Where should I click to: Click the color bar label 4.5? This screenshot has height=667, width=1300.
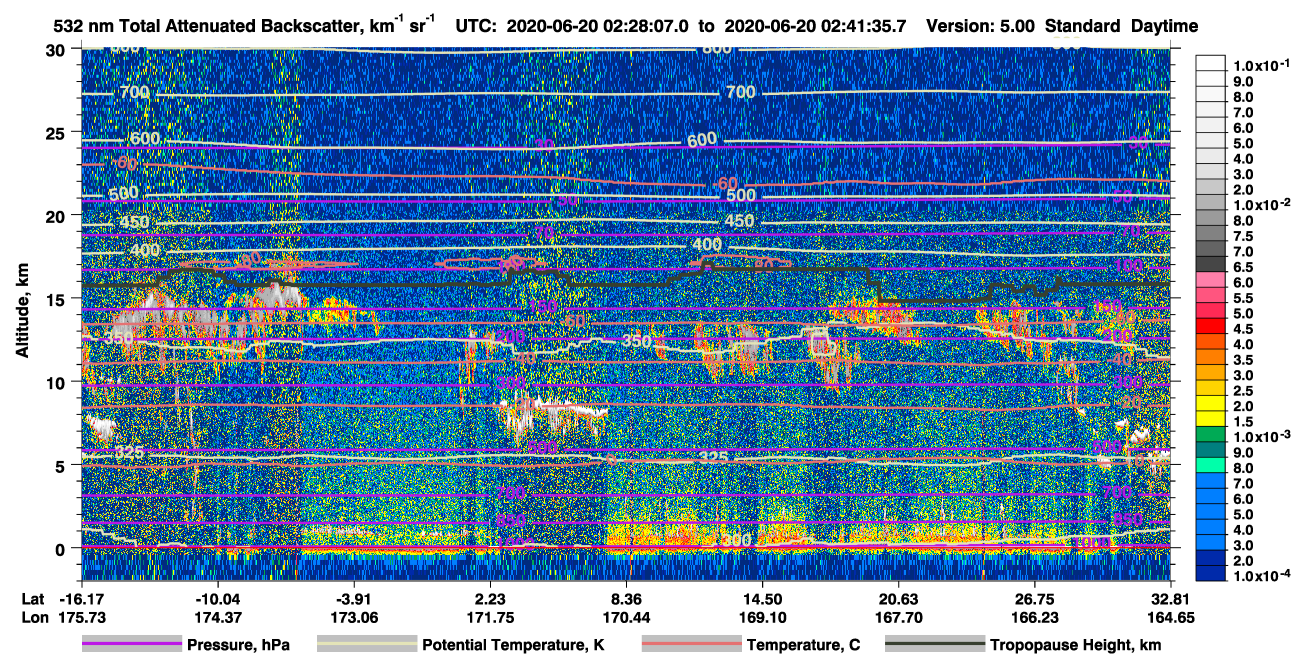[1242, 328]
